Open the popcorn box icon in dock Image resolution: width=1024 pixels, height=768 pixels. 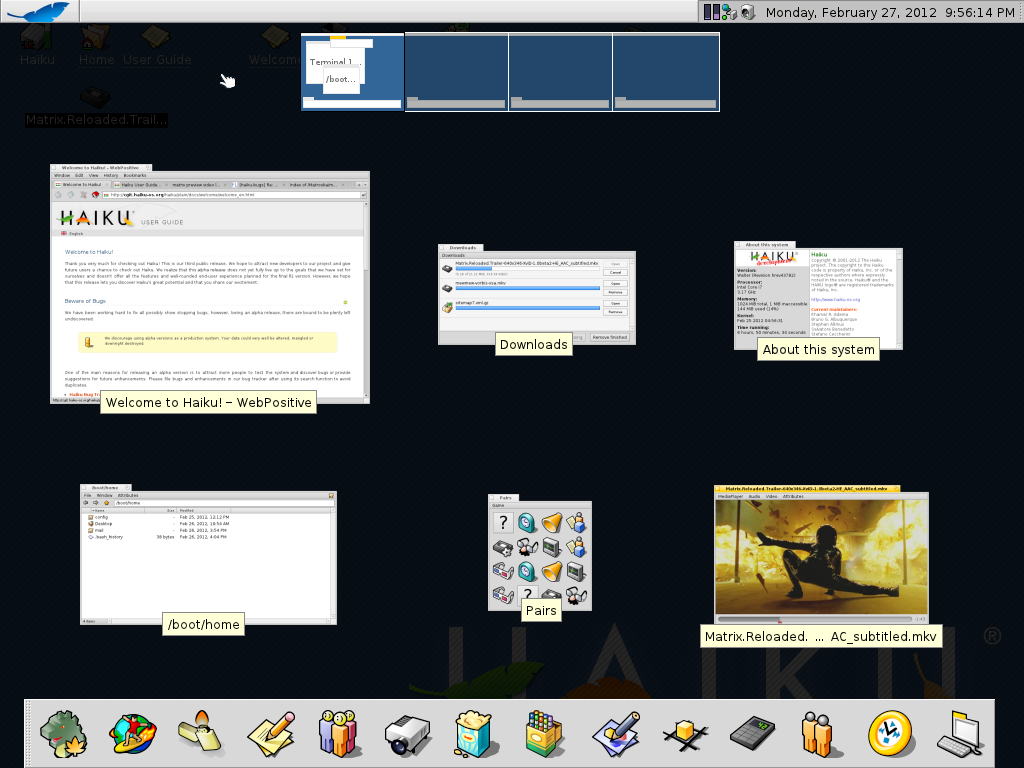pyautogui.click(x=476, y=733)
